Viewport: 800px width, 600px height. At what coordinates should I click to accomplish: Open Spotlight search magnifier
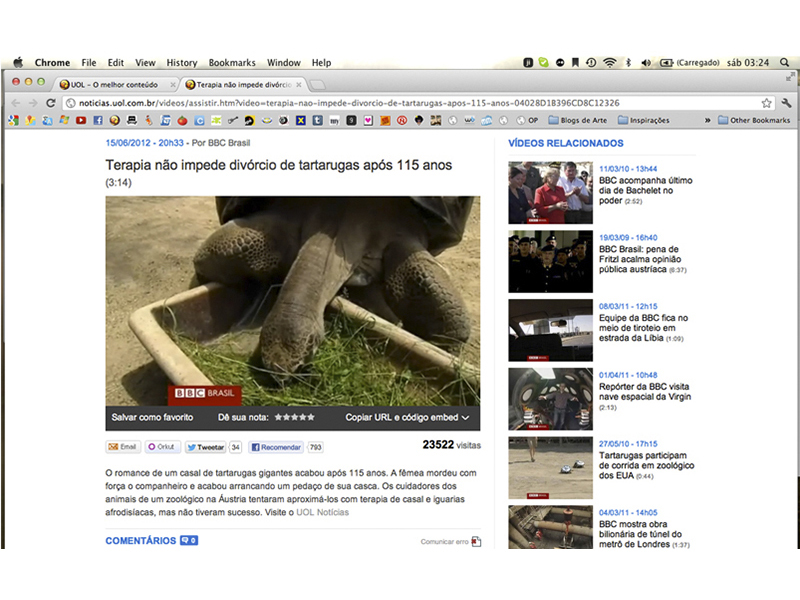point(785,62)
